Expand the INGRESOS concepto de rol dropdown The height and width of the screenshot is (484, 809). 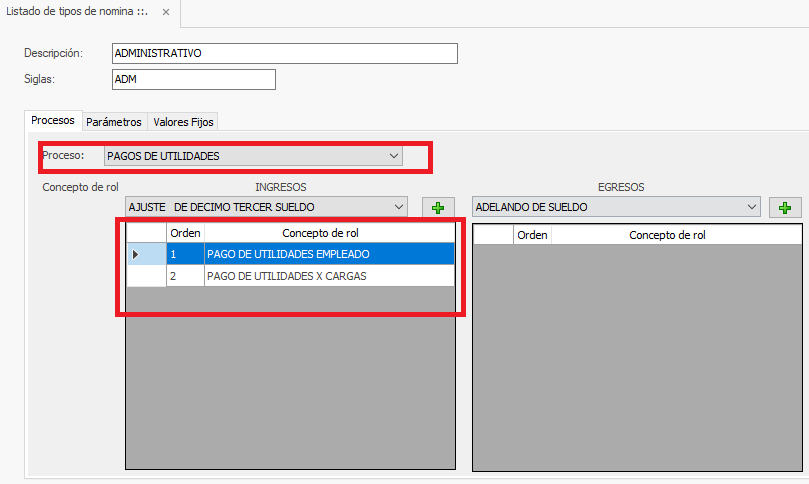point(399,207)
